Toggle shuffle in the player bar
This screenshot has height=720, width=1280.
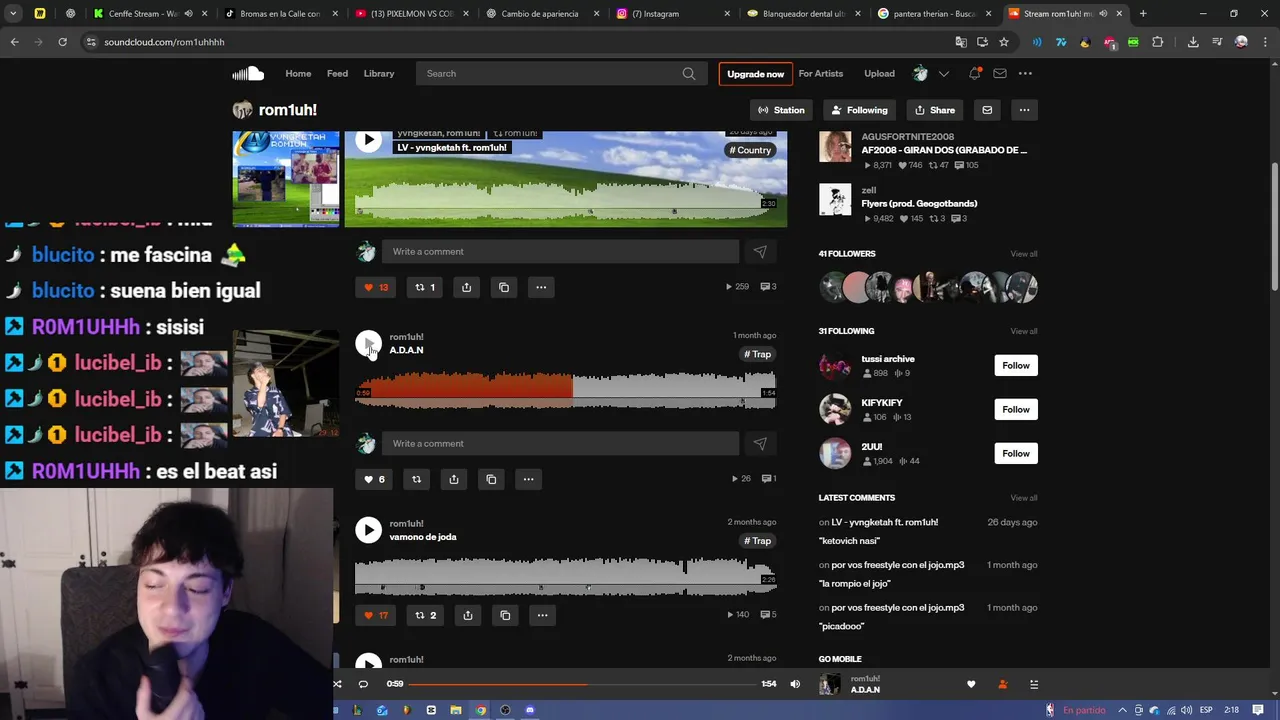tap(337, 684)
